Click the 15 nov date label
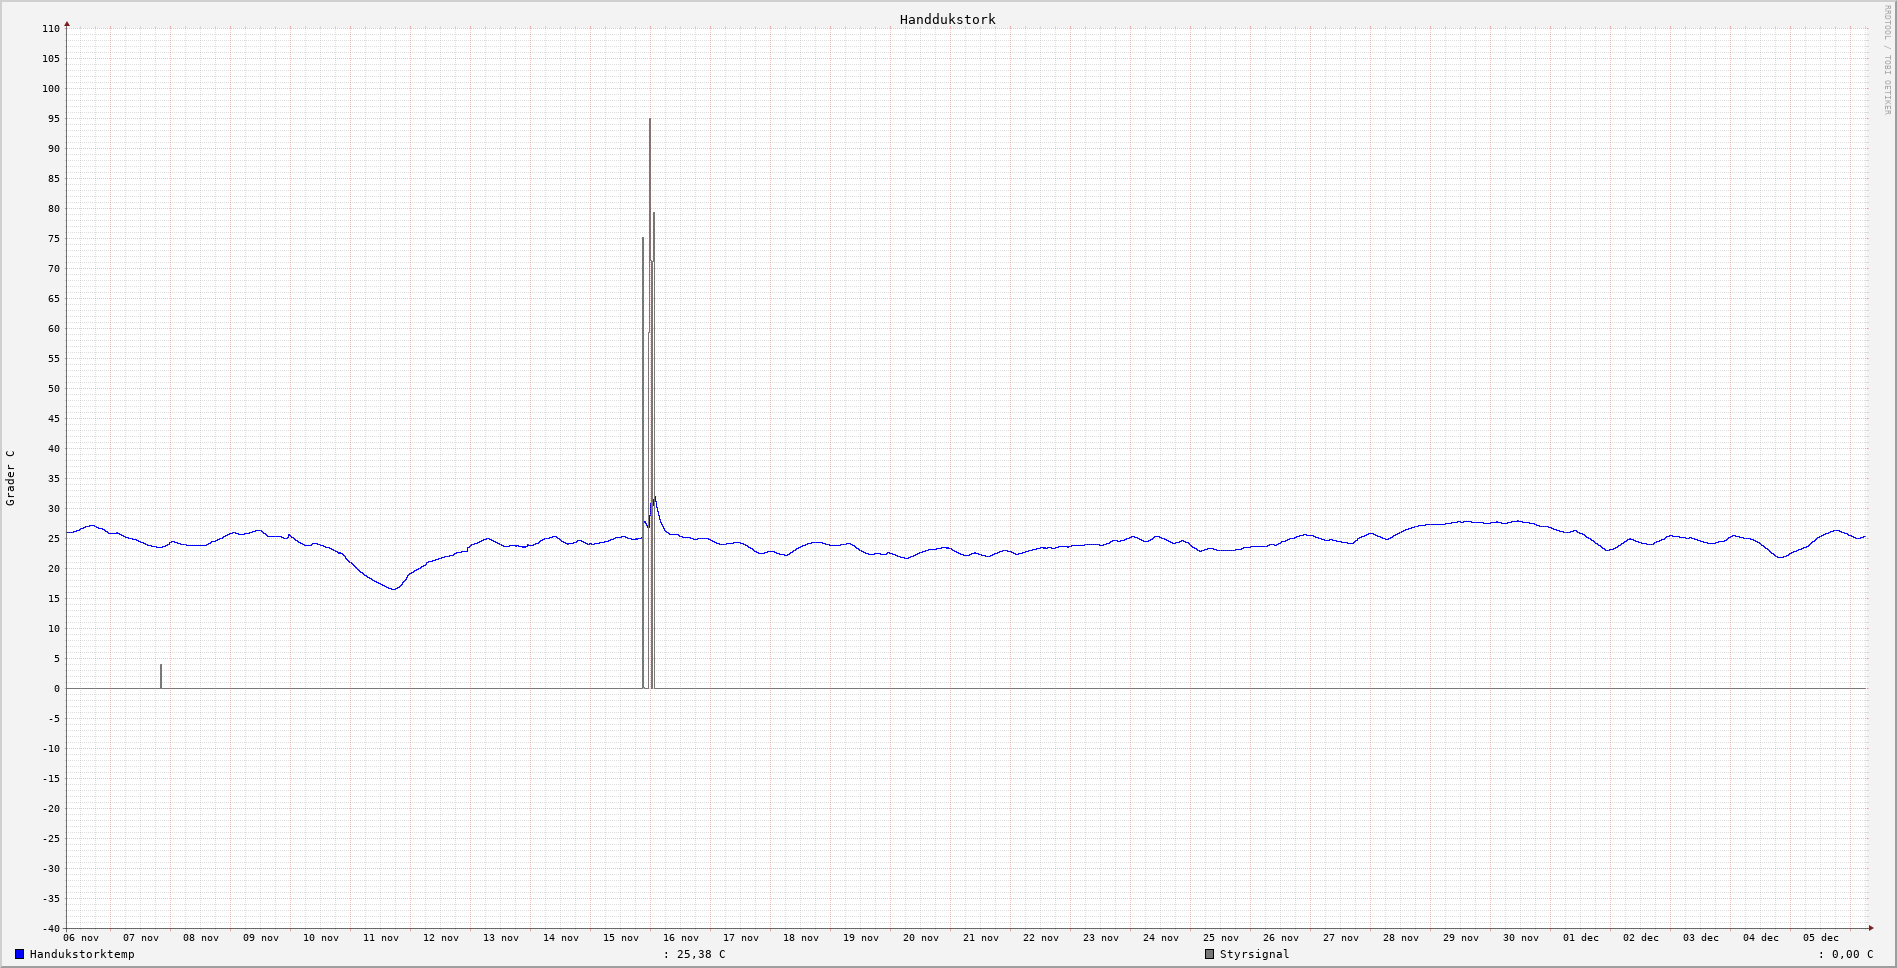The height and width of the screenshot is (968, 1897). [x=621, y=938]
